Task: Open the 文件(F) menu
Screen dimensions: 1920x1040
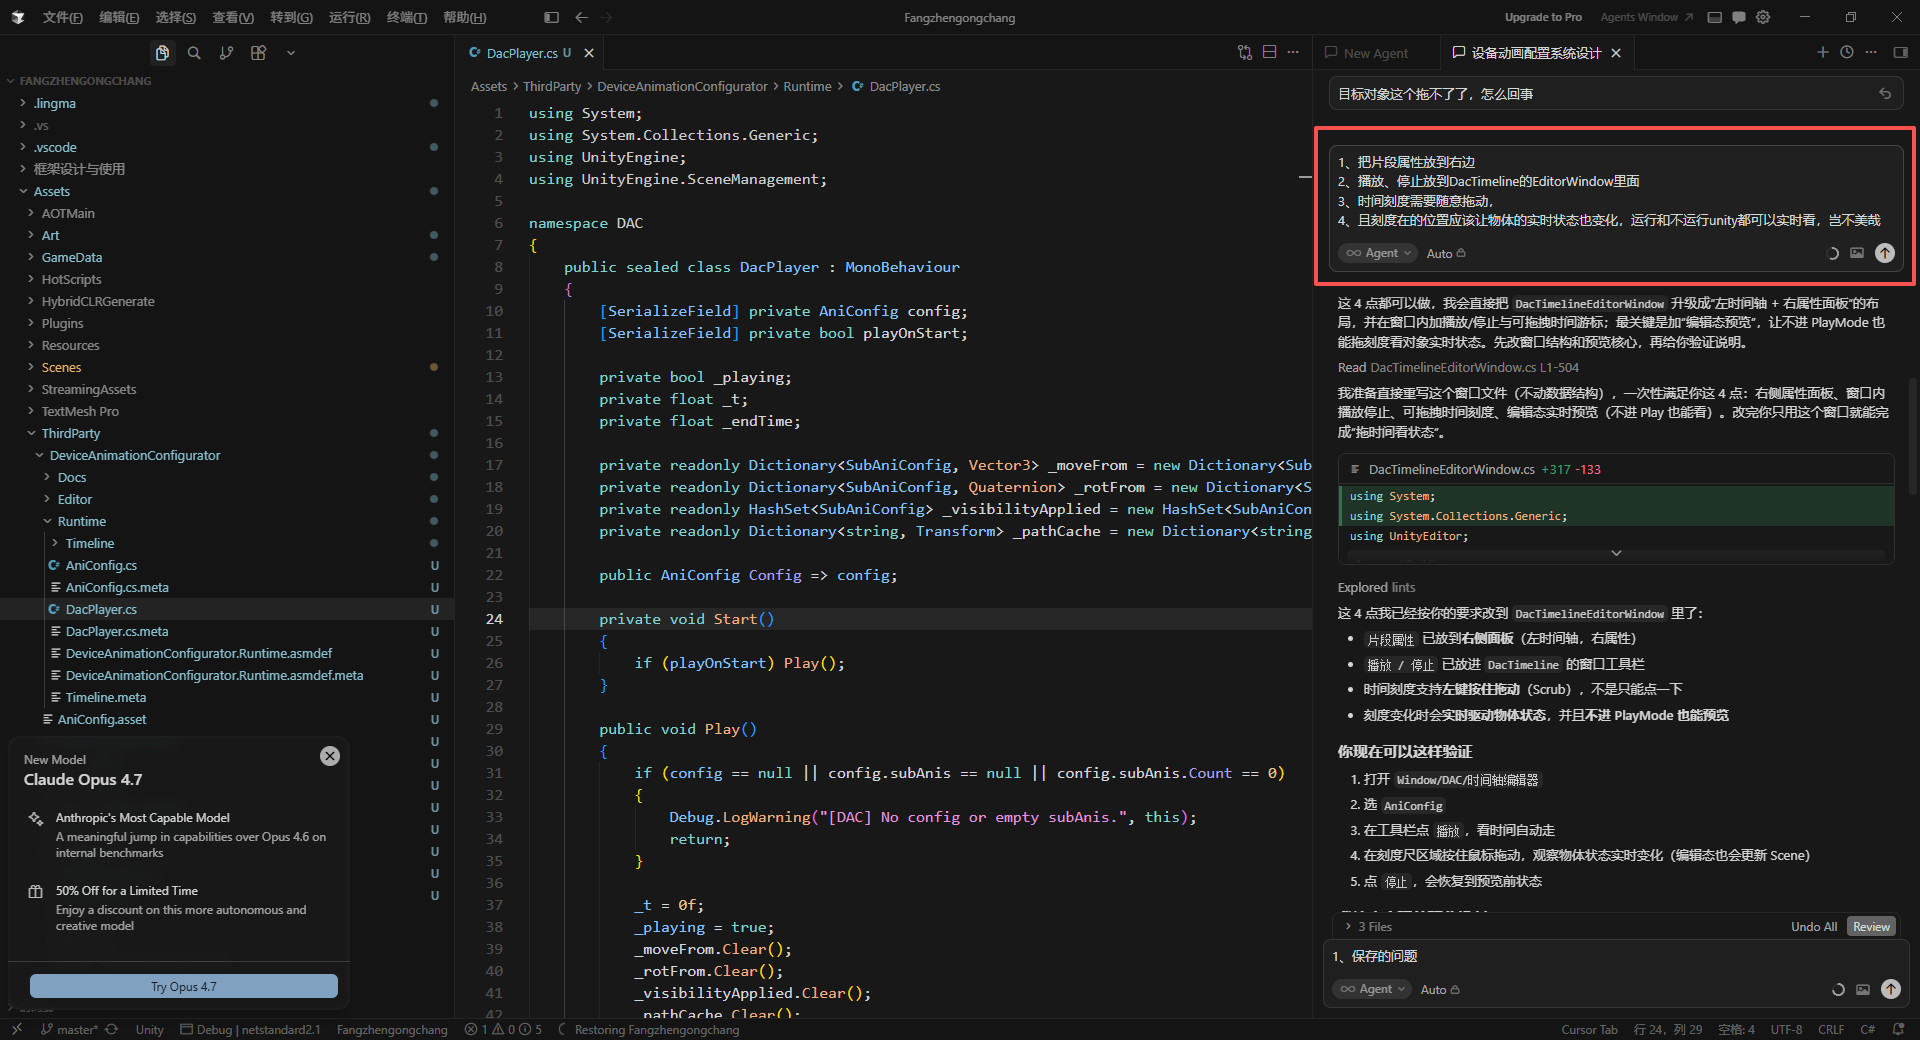Action: pos(63,17)
